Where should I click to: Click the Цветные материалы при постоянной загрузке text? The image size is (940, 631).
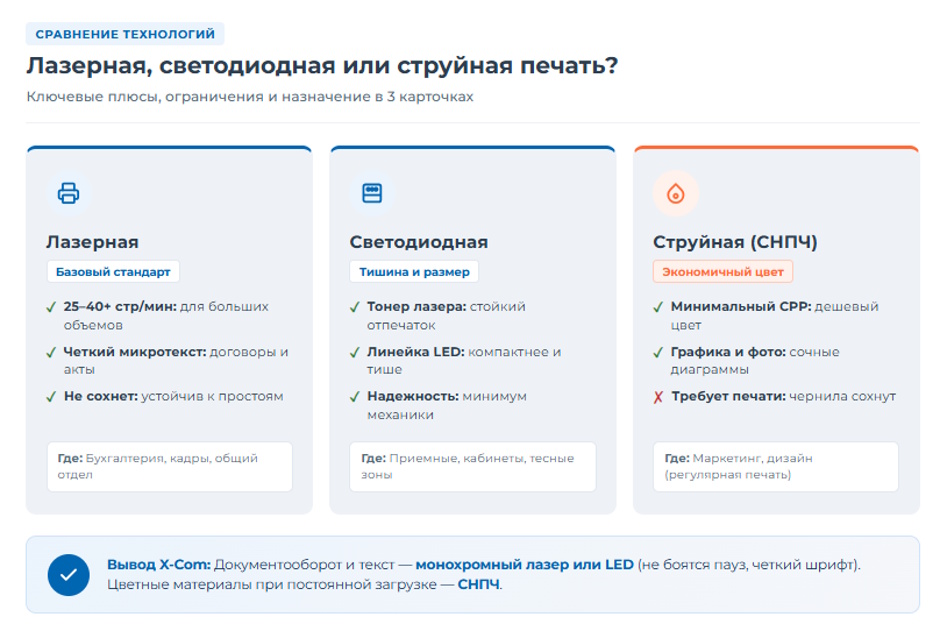point(272,584)
